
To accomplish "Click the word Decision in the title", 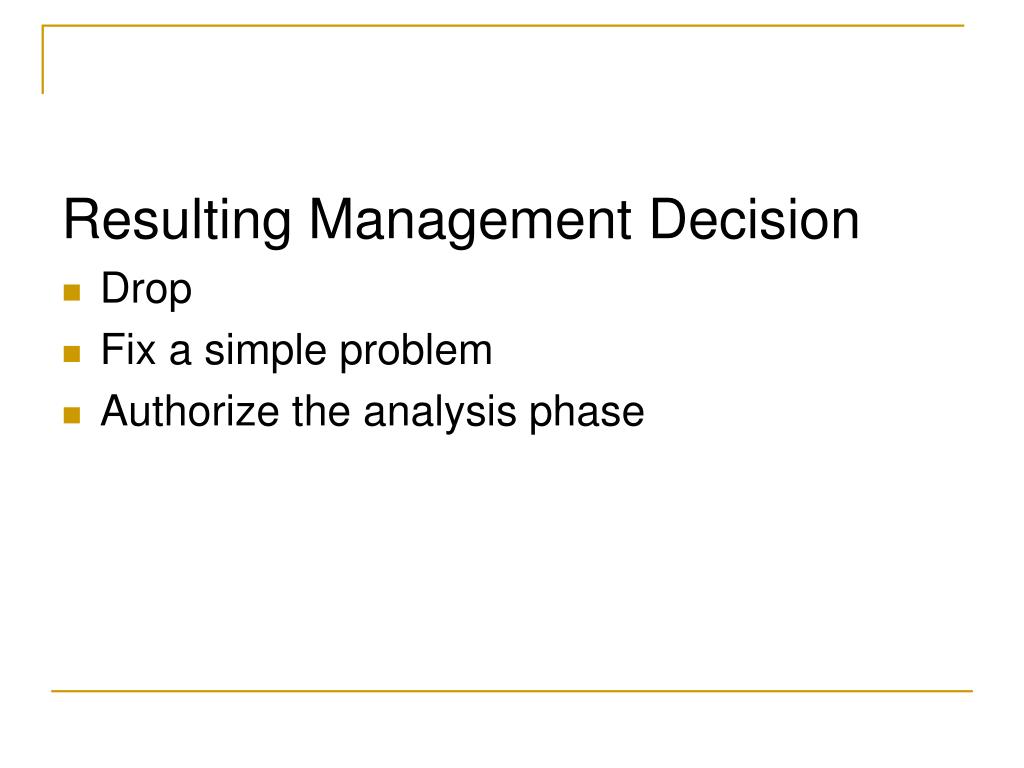I will click(x=754, y=219).
